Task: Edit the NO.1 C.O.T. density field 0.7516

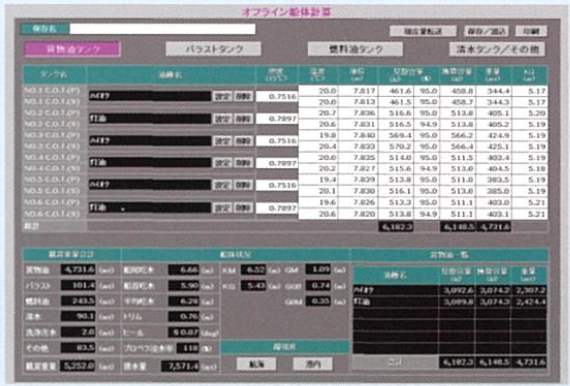Action: pyautogui.click(x=277, y=96)
